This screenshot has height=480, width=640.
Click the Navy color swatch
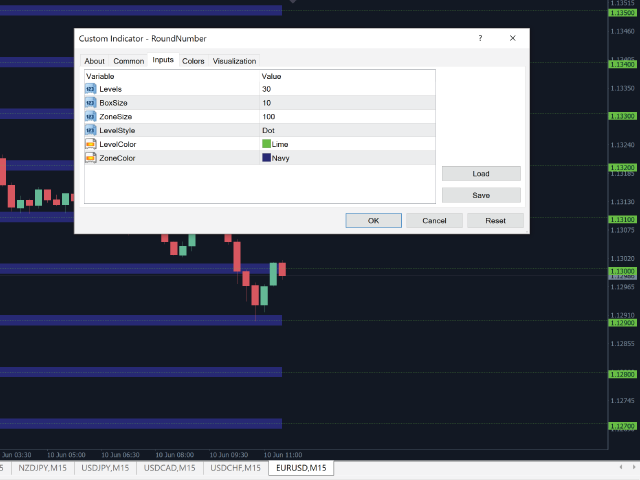coord(267,158)
